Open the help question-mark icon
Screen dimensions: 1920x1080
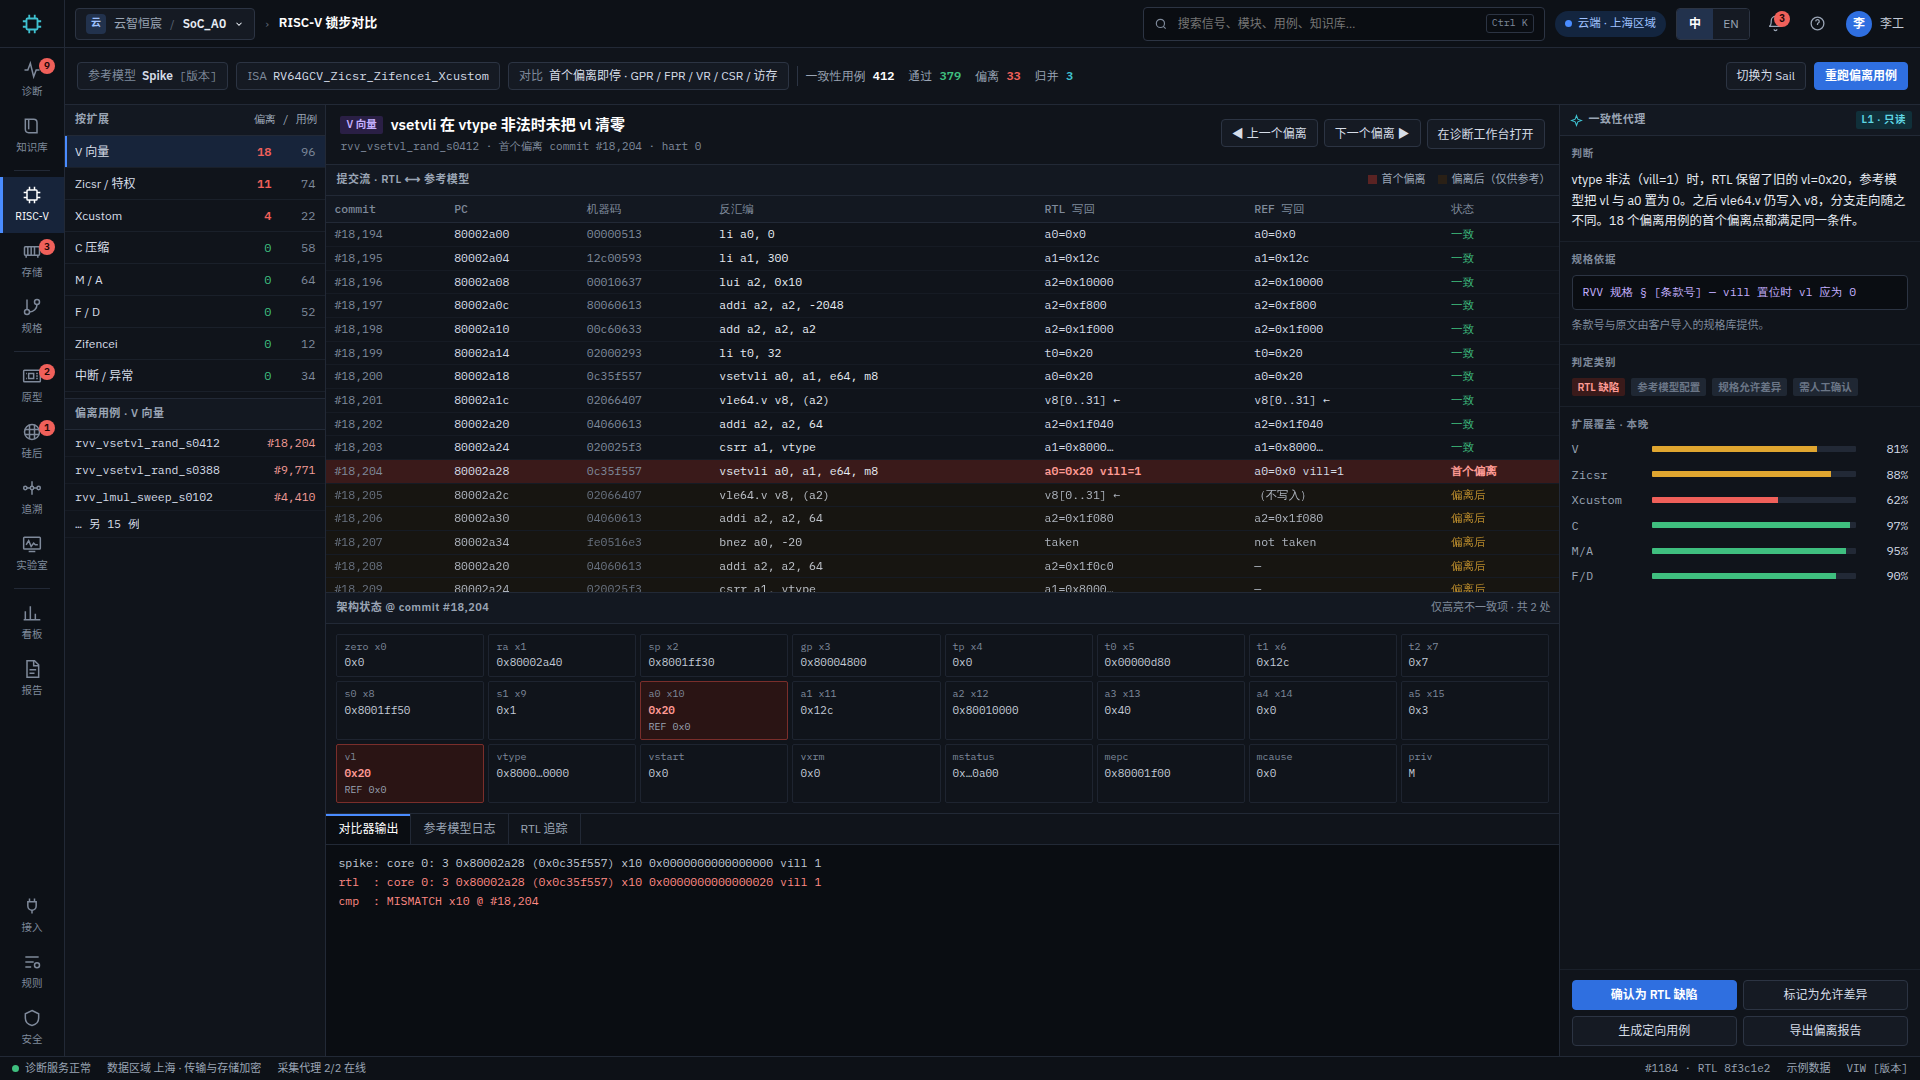point(1817,23)
